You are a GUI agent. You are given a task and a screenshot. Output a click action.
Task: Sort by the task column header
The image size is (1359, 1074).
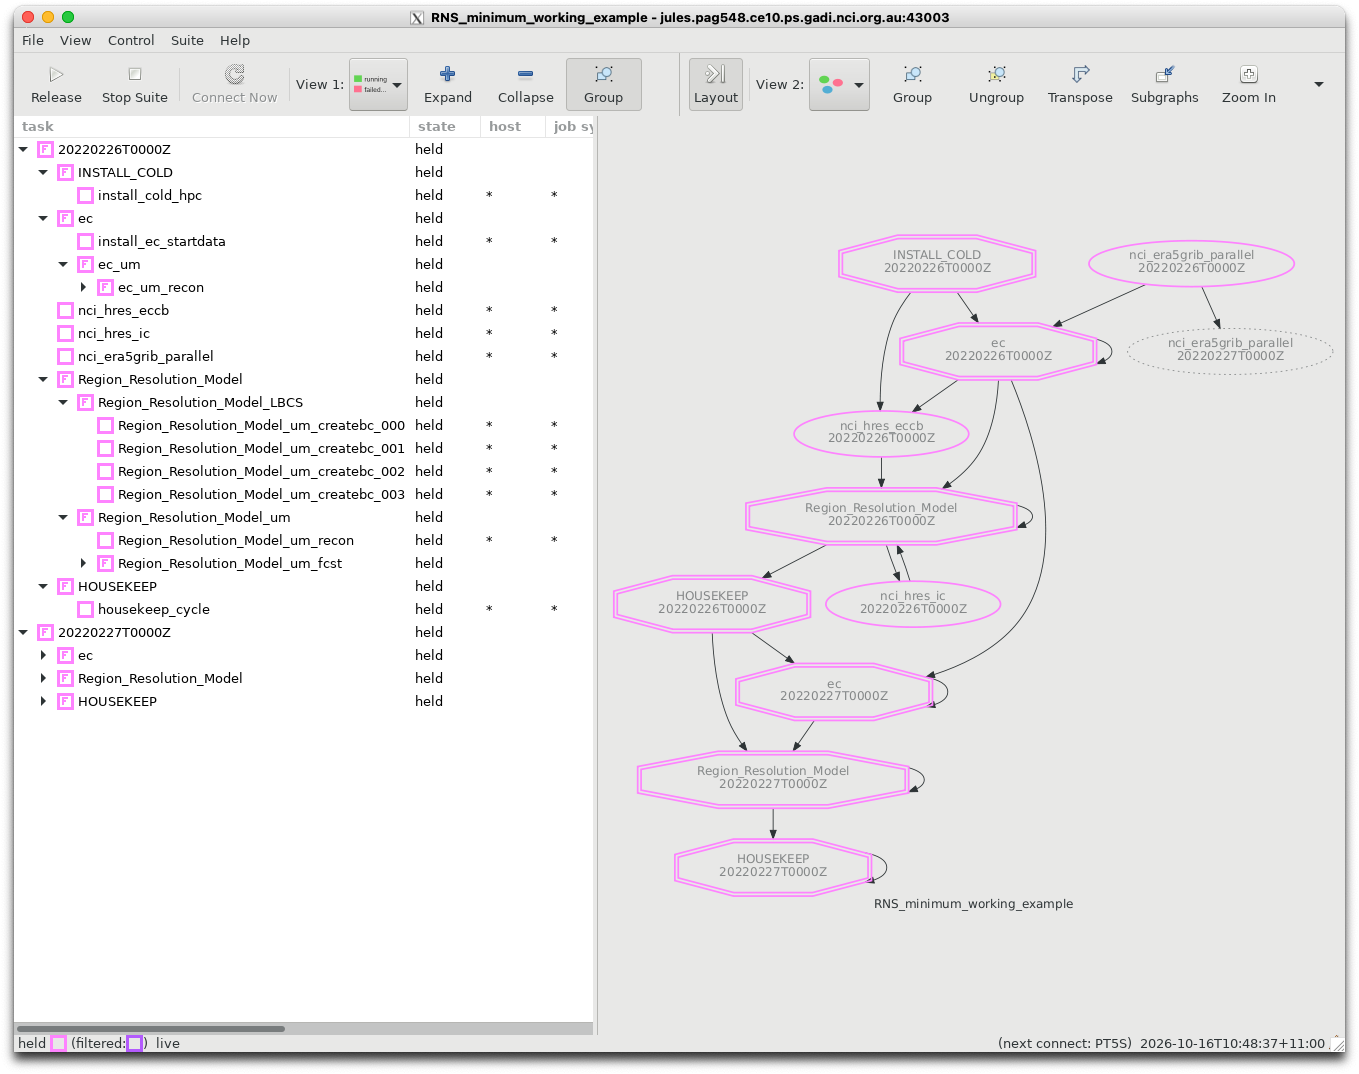(x=211, y=127)
